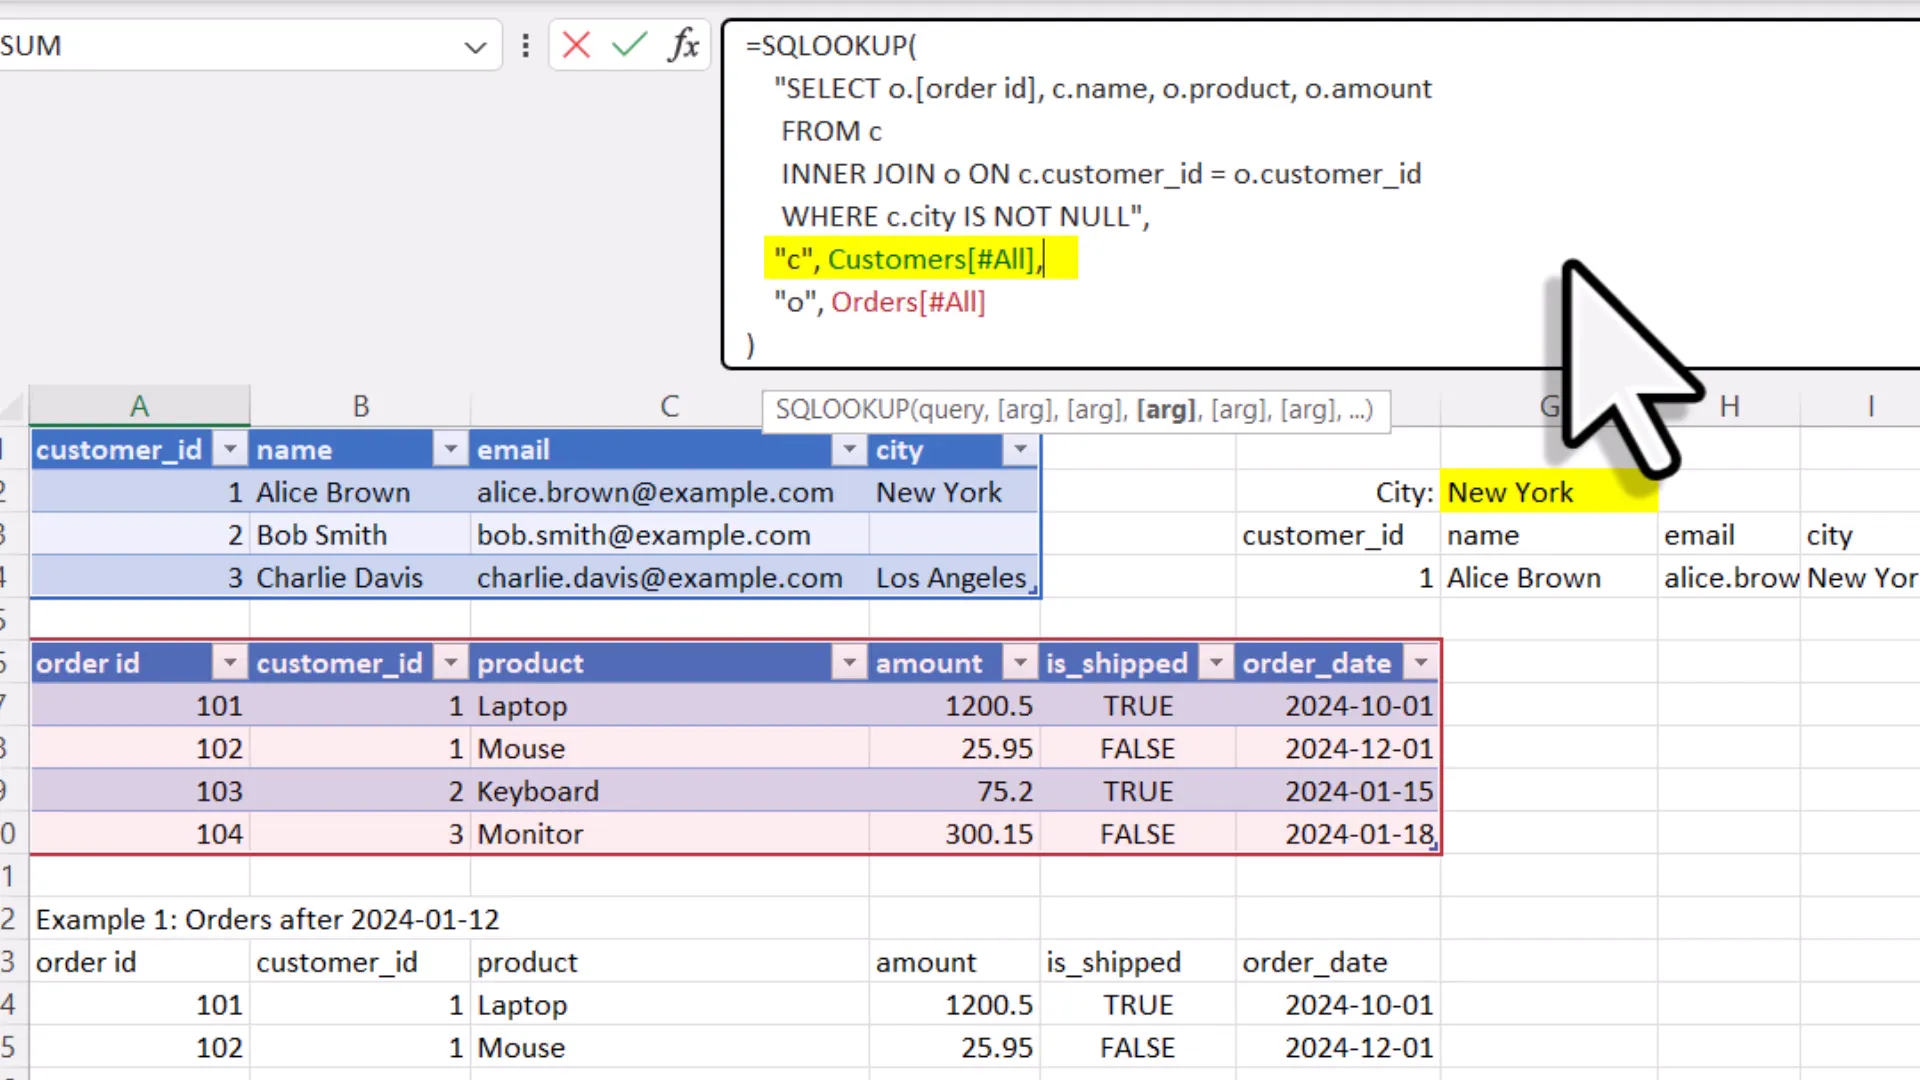The image size is (1920, 1080).
Task: Open the order_date column filter dropdown
Action: 1419,662
